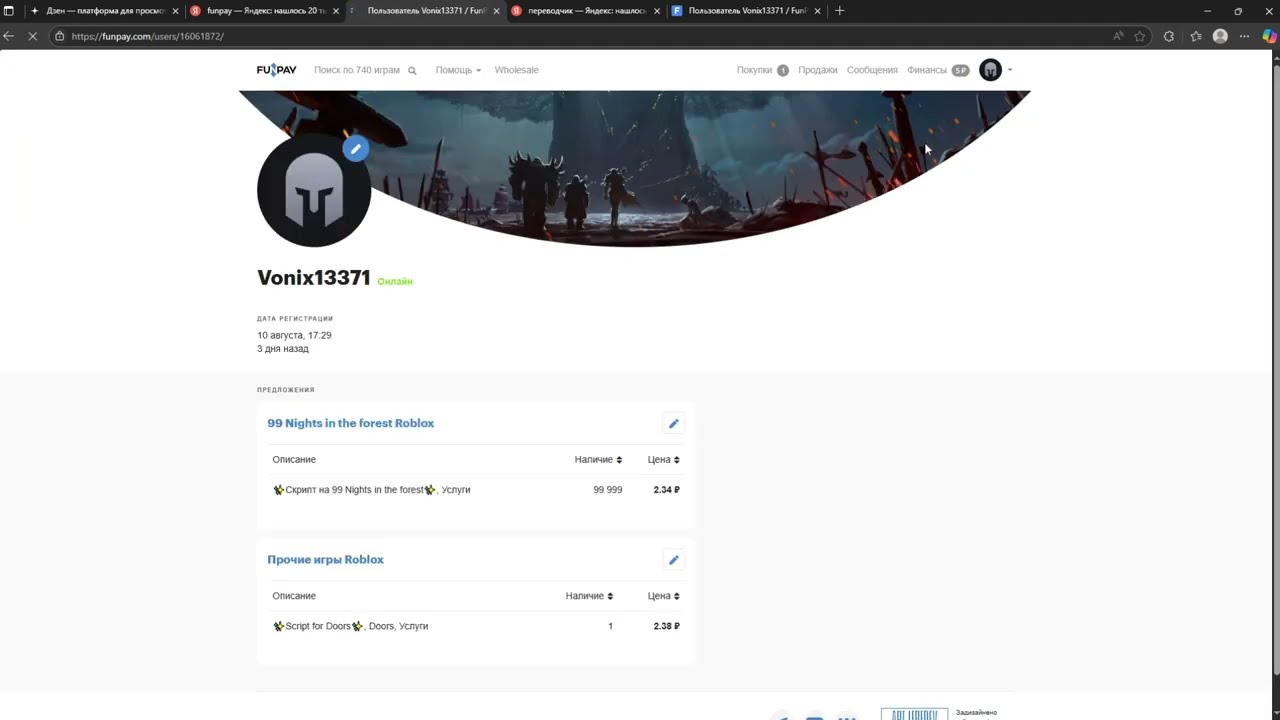Close the переводчик — Яндекс tab

click(x=657, y=11)
